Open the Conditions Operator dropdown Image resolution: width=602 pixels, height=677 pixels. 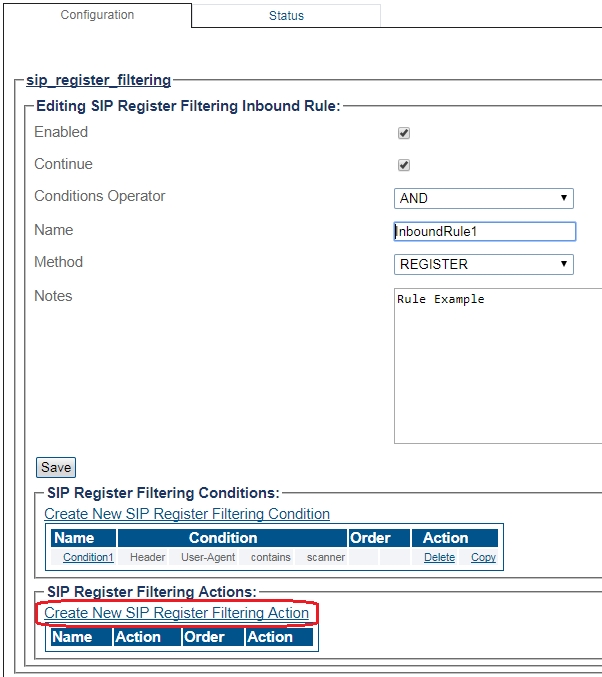(x=484, y=198)
